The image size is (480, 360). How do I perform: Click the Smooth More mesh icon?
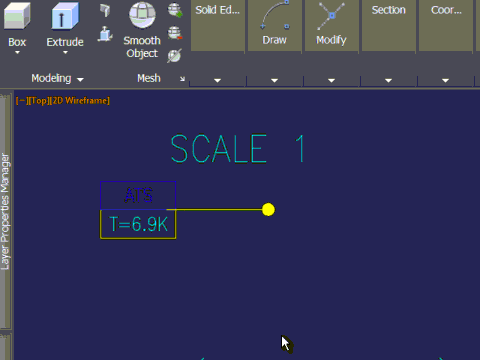(175, 10)
